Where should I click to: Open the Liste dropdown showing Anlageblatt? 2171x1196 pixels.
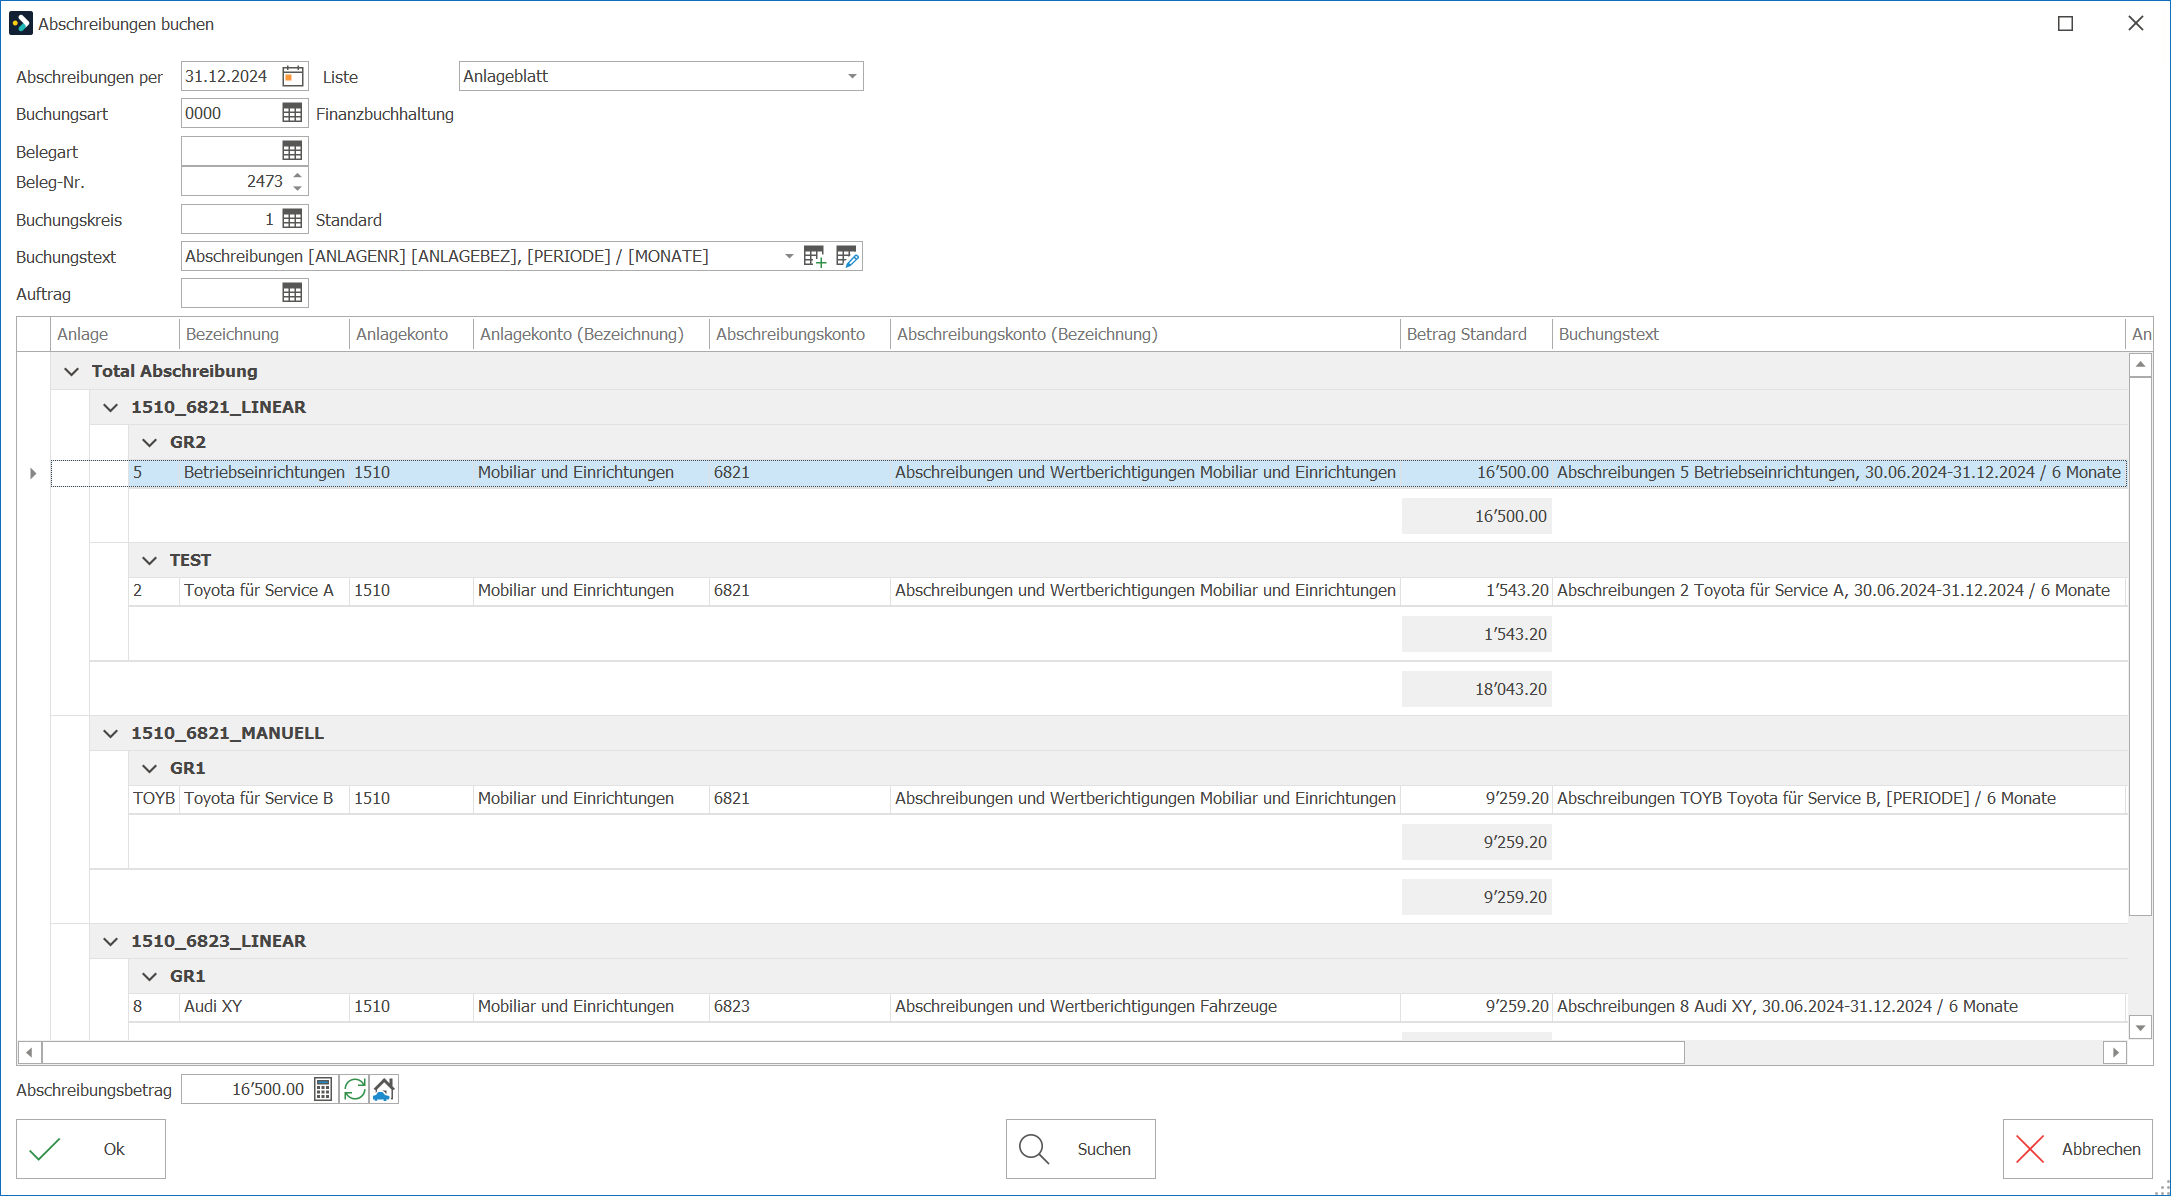852,76
